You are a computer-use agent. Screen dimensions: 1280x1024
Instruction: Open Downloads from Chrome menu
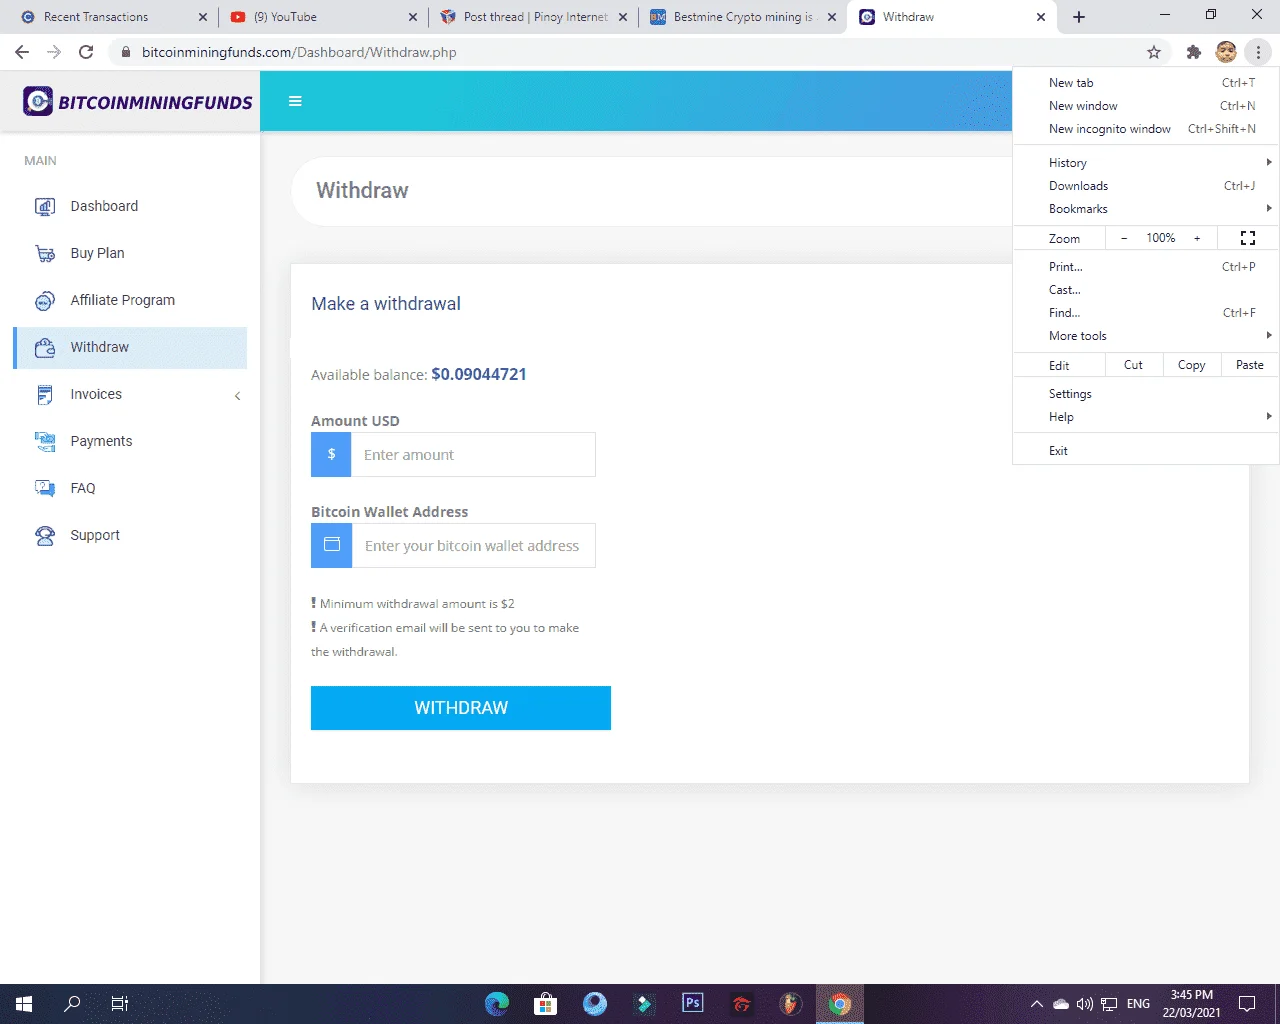coord(1146,186)
